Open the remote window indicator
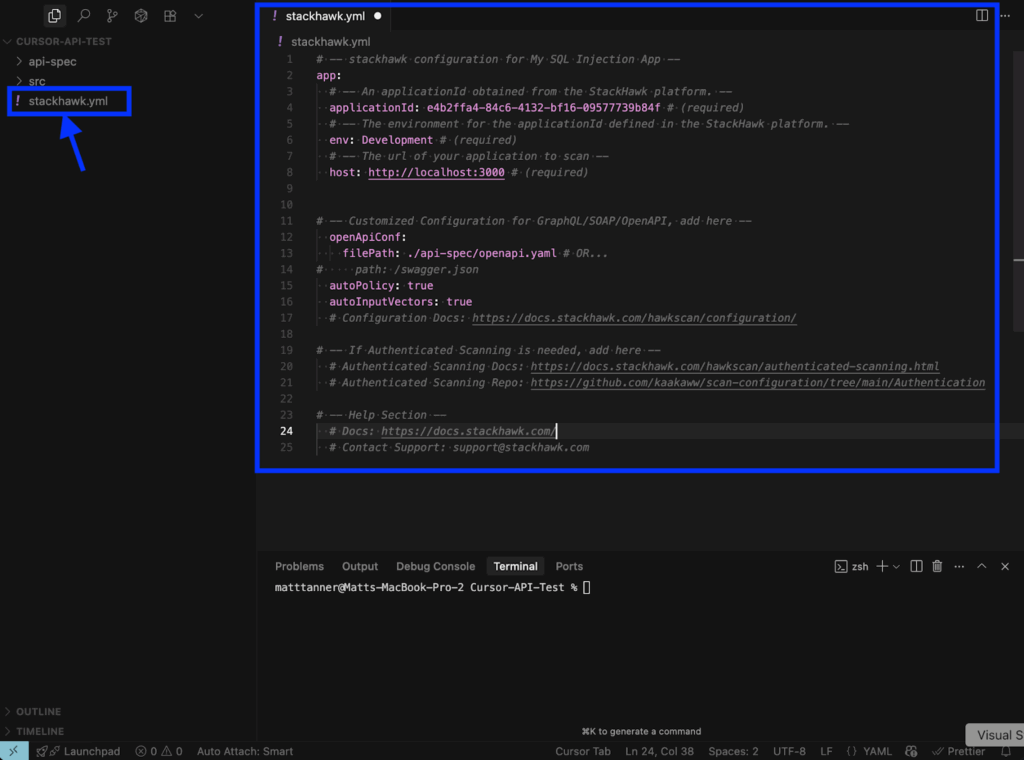Screen dimensions: 1024x760 click(14, 751)
